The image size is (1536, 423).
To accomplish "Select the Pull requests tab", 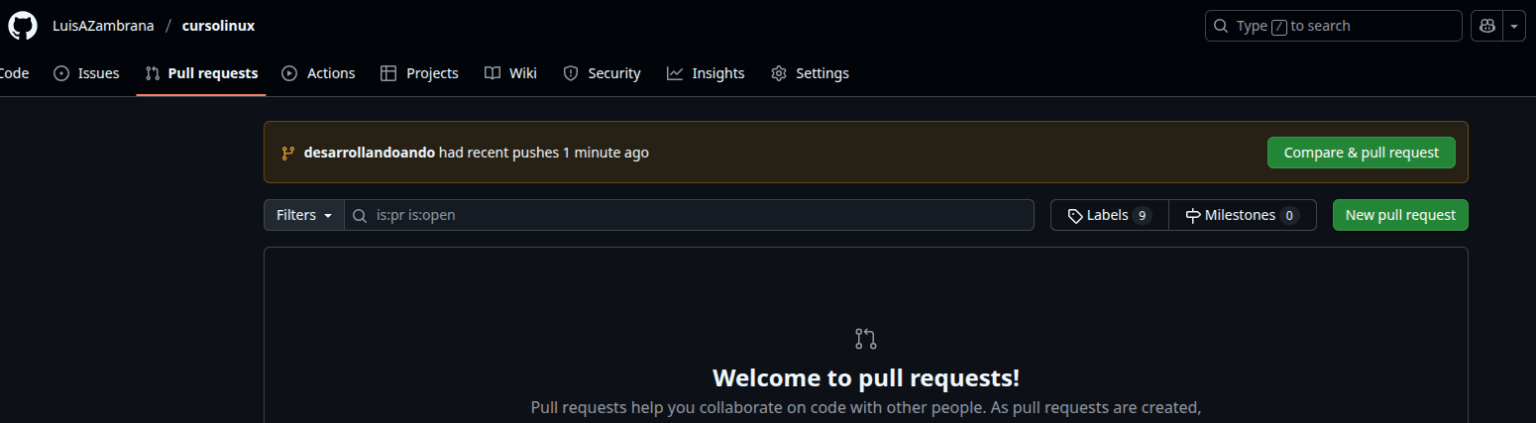I will [201, 73].
